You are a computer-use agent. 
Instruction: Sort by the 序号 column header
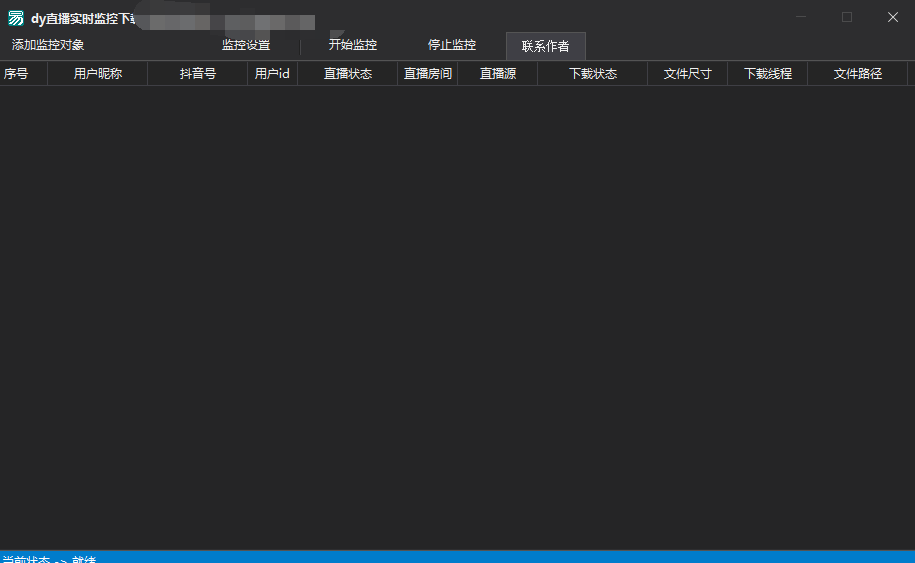point(16,74)
